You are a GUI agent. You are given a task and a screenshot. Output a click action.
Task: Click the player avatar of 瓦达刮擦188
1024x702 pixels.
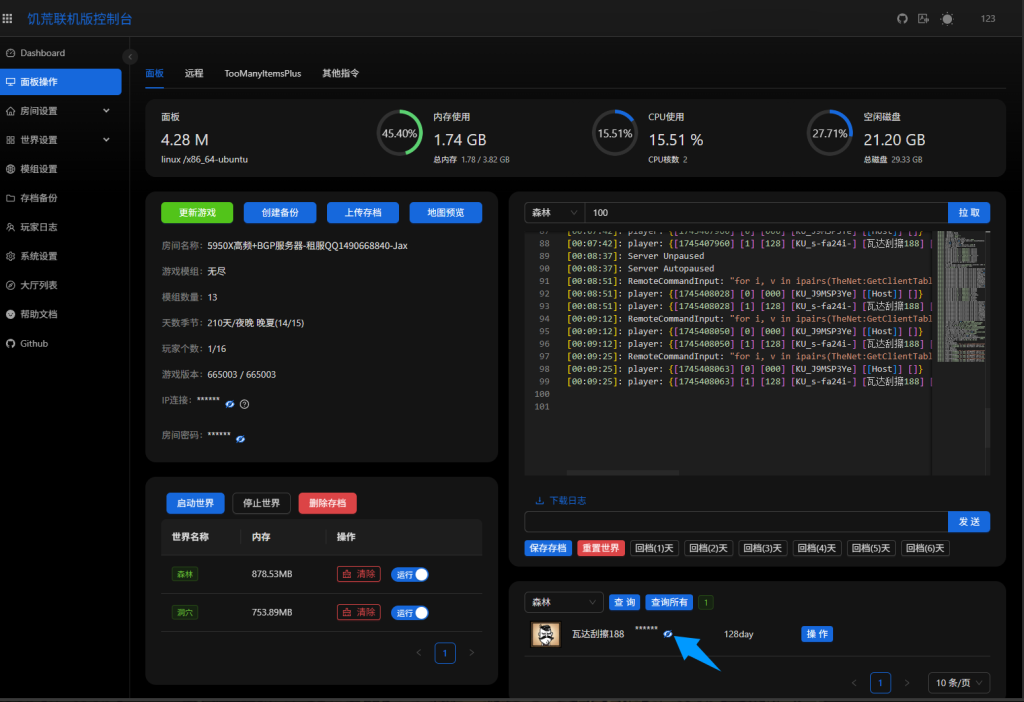(x=545, y=634)
